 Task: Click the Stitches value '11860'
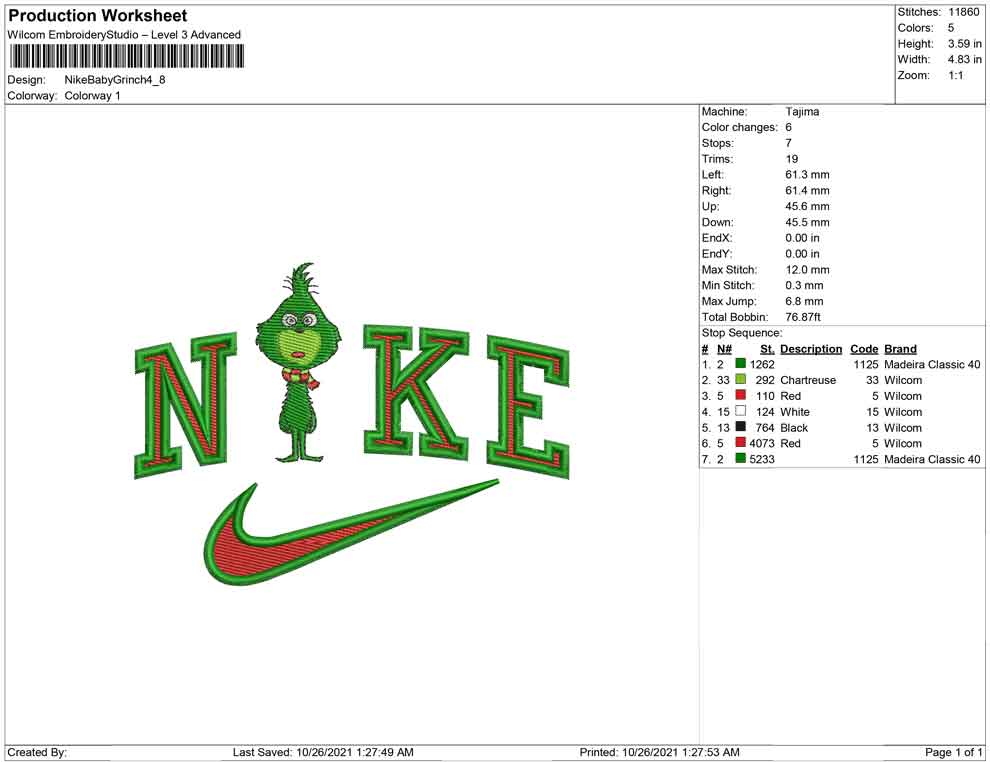click(964, 12)
